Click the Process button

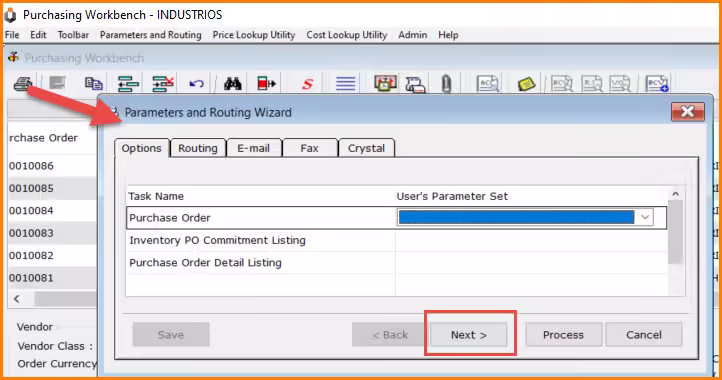pyautogui.click(x=563, y=335)
